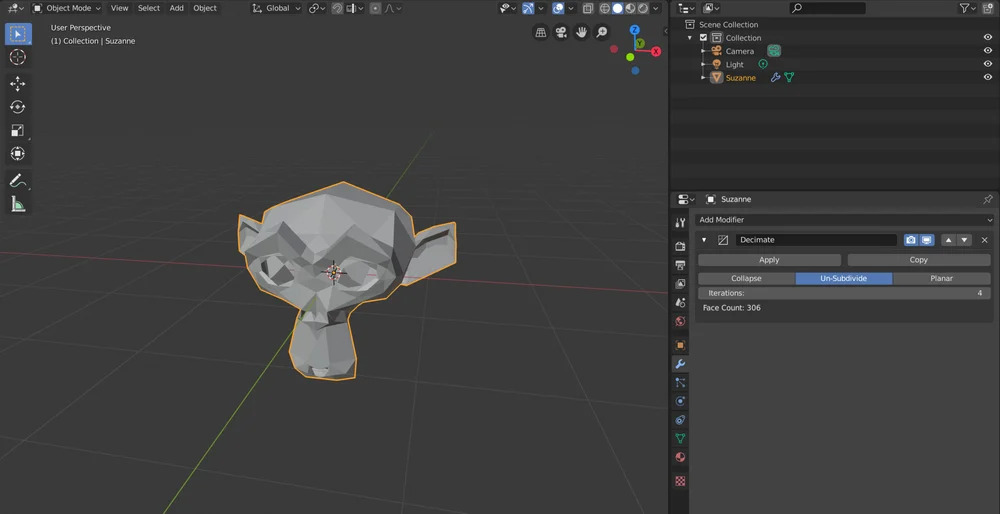Select the Cursor tool in toolbar
Image resolution: width=1000 pixels, height=514 pixels.
click(x=18, y=57)
